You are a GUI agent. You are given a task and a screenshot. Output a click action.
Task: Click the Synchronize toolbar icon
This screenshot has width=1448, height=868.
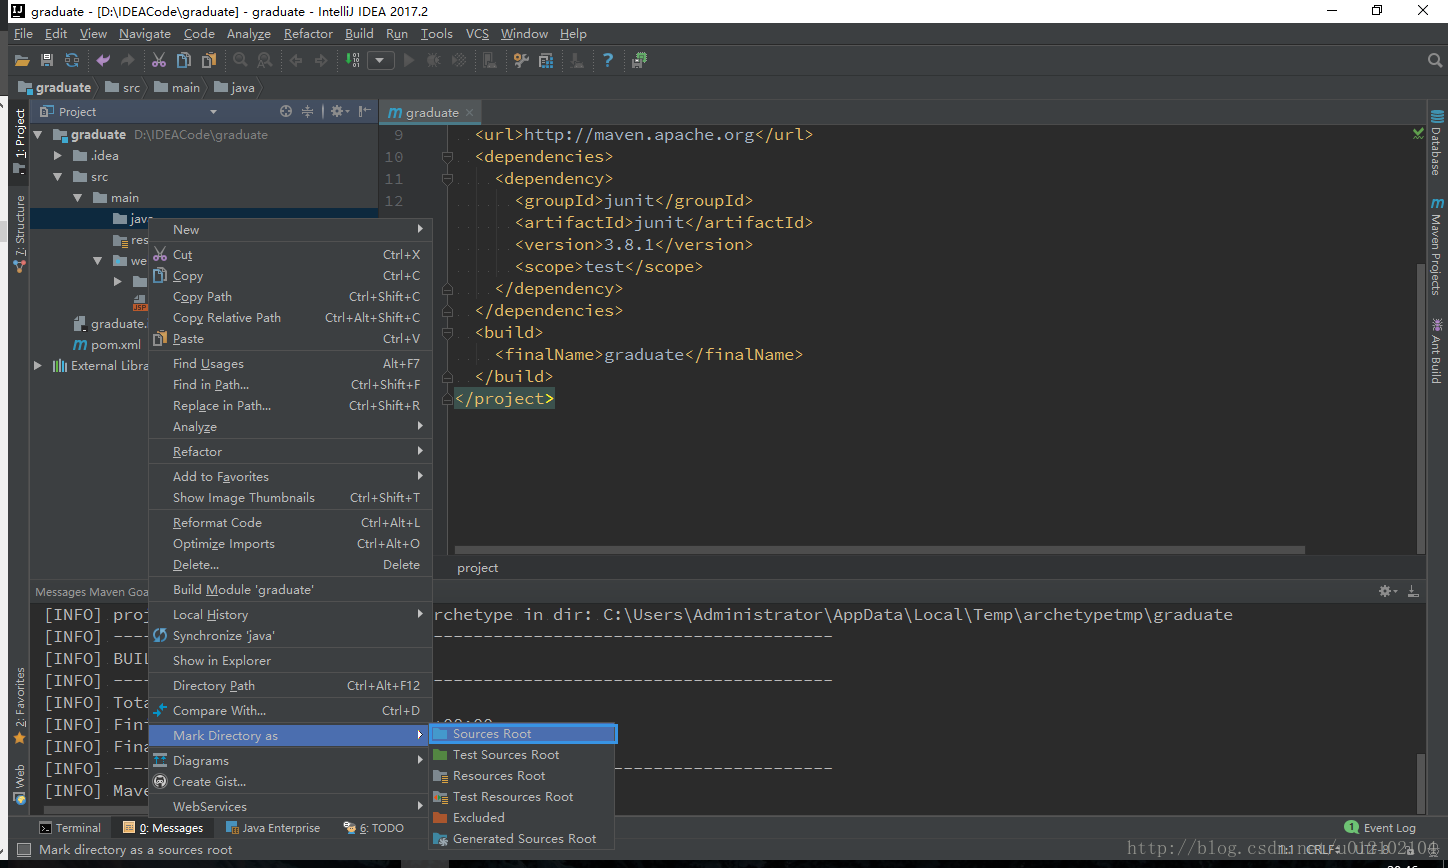pyautogui.click(x=72, y=61)
